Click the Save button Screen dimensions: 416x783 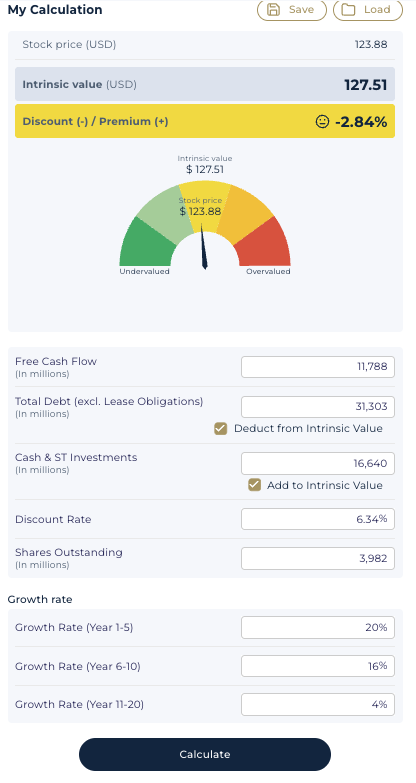pos(292,9)
